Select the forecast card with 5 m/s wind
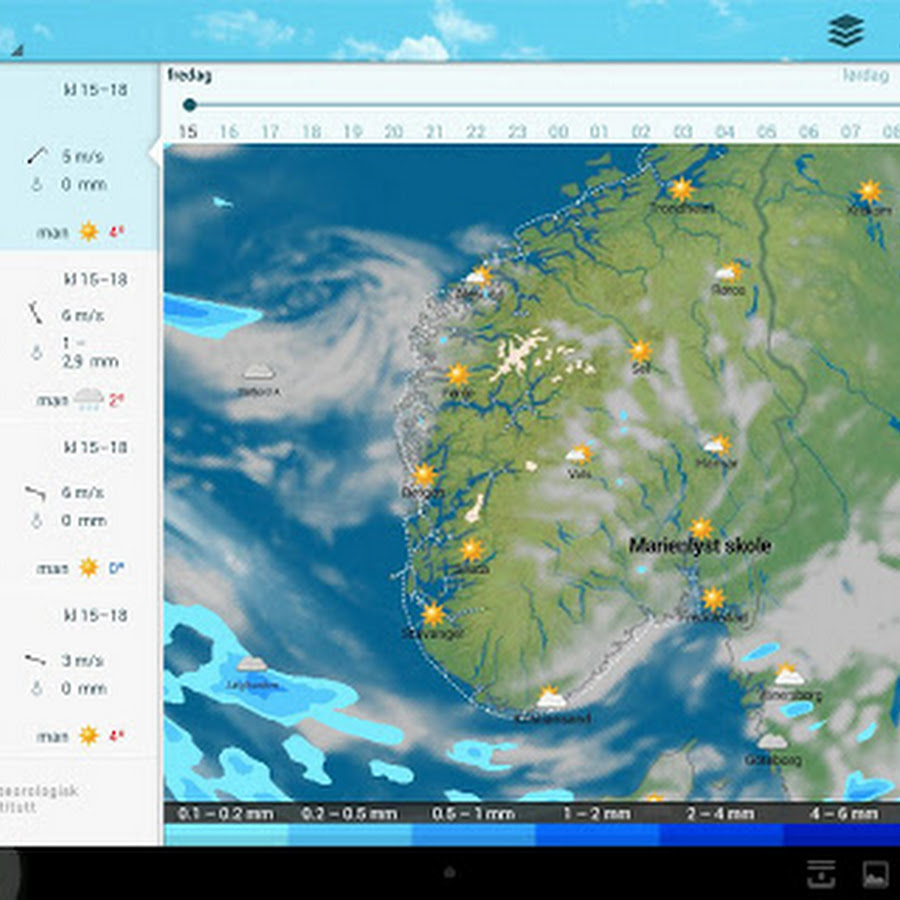Image resolution: width=900 pixels, height=900 pixels. pyautogui.click(x=79, y=157)
